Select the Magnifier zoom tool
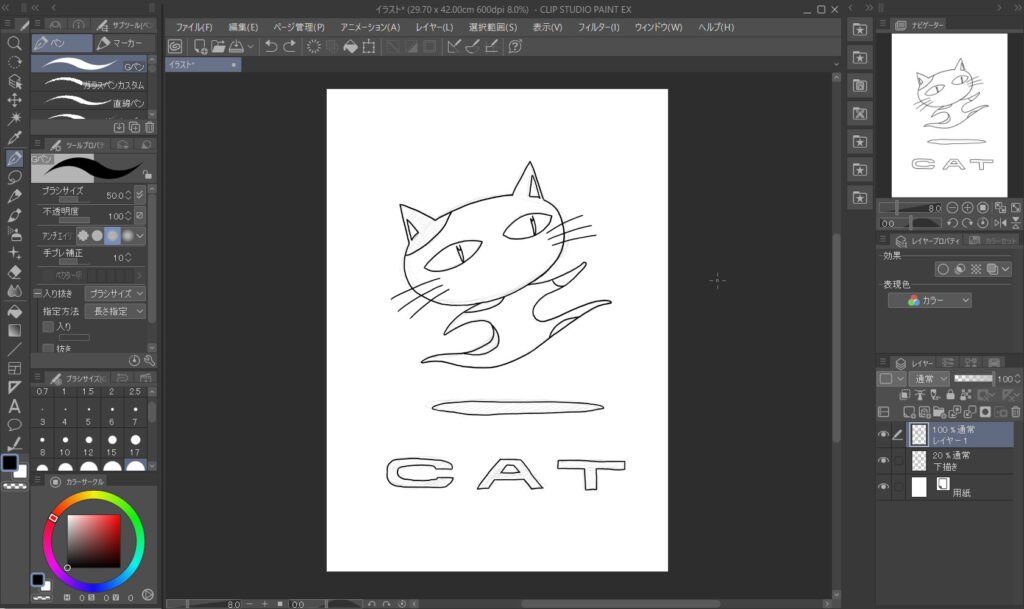The height and width of the screenshot is (609, 1024). pyautogui.click(x=15, y=43)
